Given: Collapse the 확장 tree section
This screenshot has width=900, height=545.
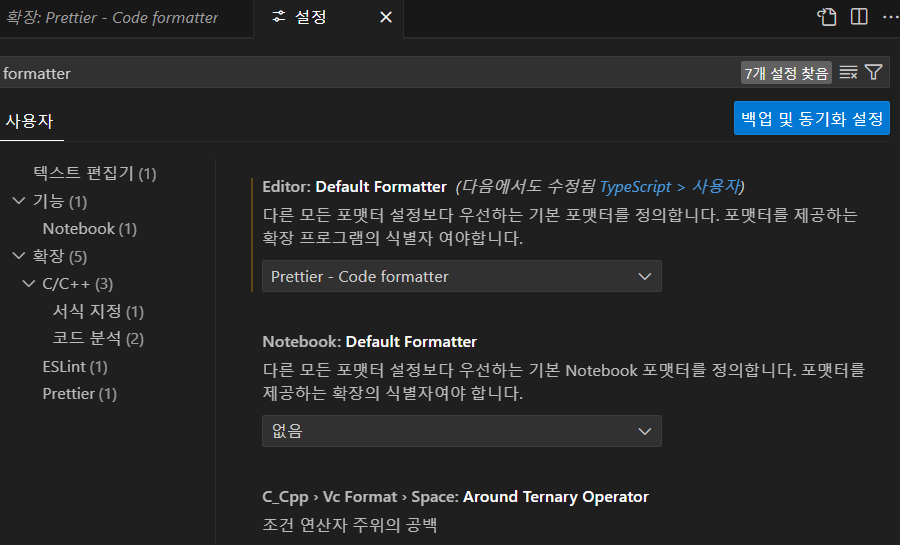Looking at the screenshot, I should tap(19, 256).
